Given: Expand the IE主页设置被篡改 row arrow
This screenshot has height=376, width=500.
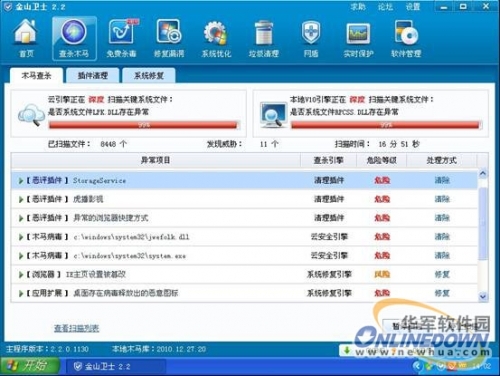Looking at the screenshot, I should (21, 275).
